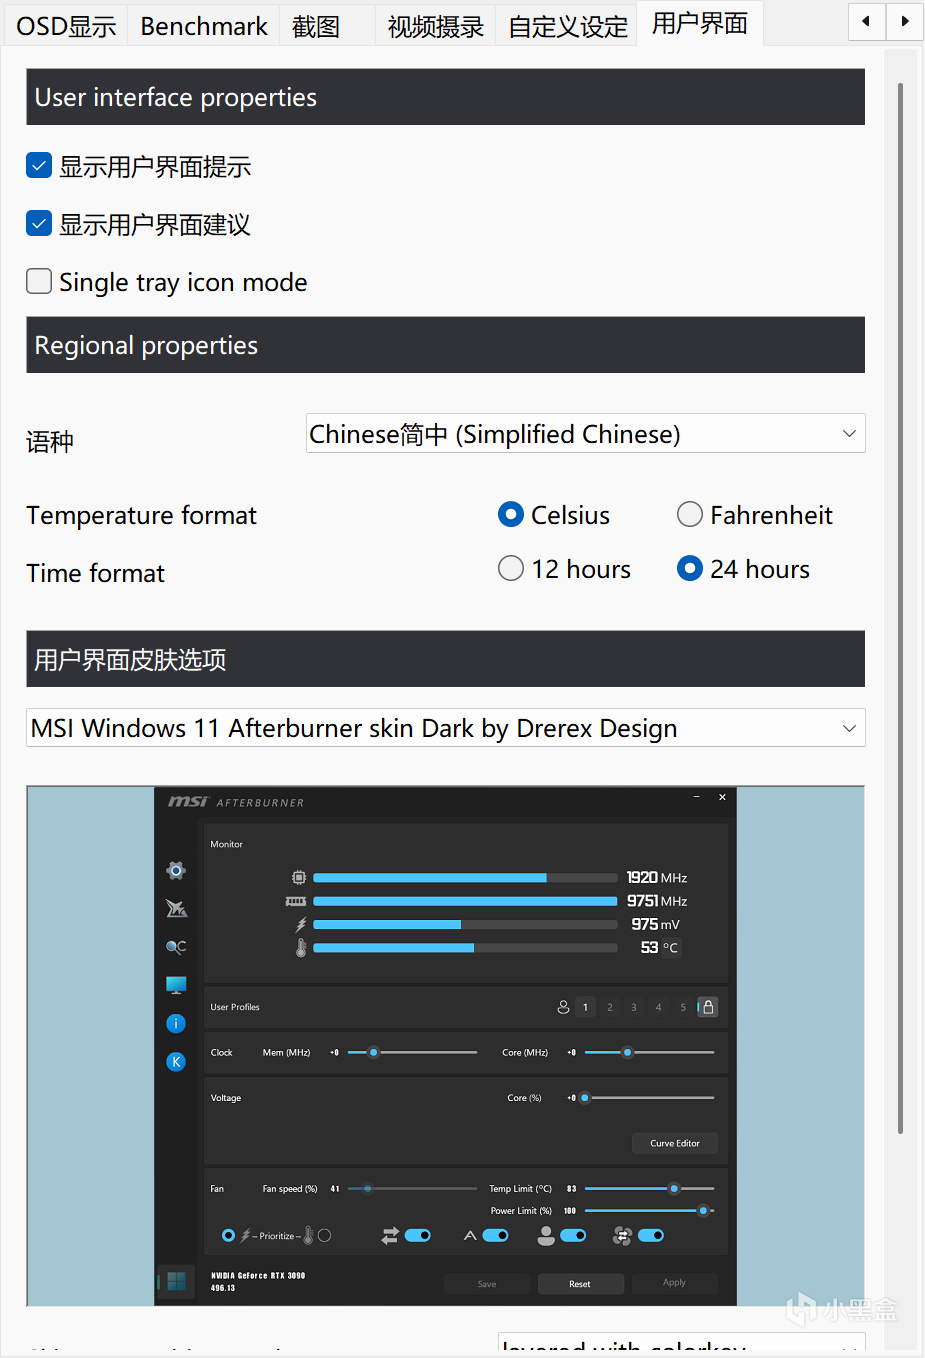Click the profile lock icon in preview
Viewport: 925px width, 1358px height.
click(x=708, y=1007)
